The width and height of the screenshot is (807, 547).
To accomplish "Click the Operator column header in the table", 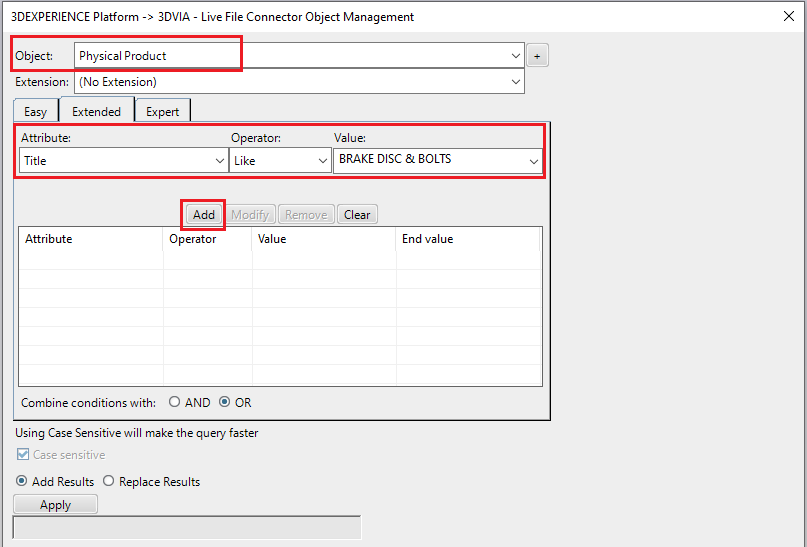I will pyautogui.click(x=207, y=239).
